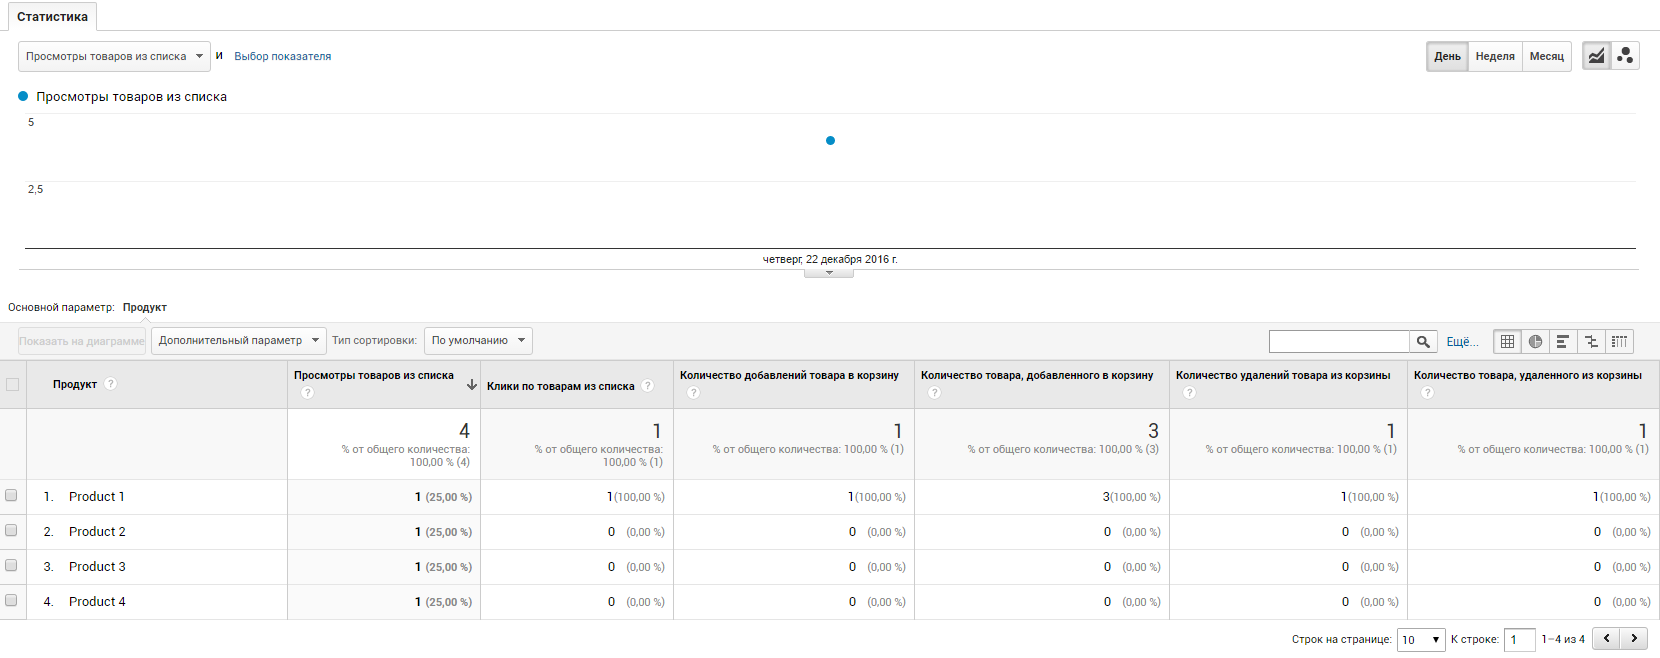Click Product 1 row label
The image size is (1660, 658).
(97, 496)
